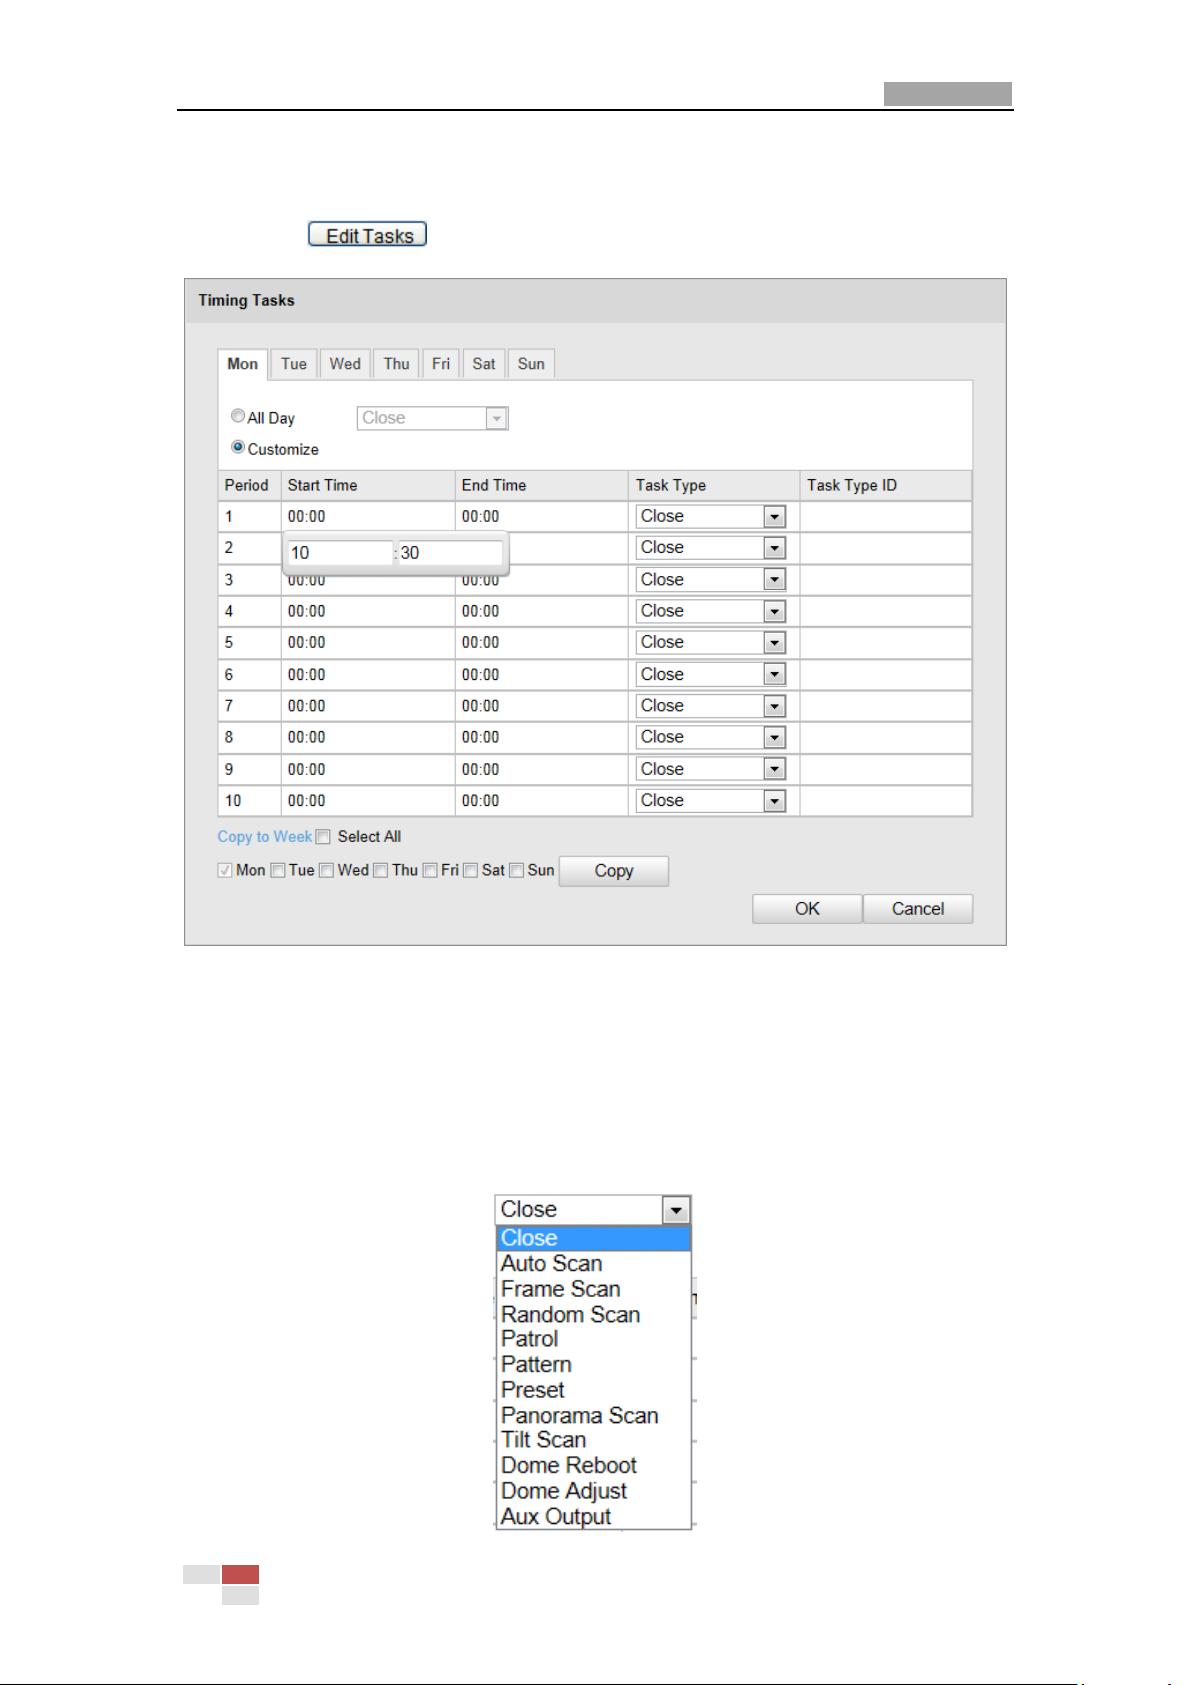Switch to the Tue tab
Screen dimensions: 1192x1685
coord(294,364)
